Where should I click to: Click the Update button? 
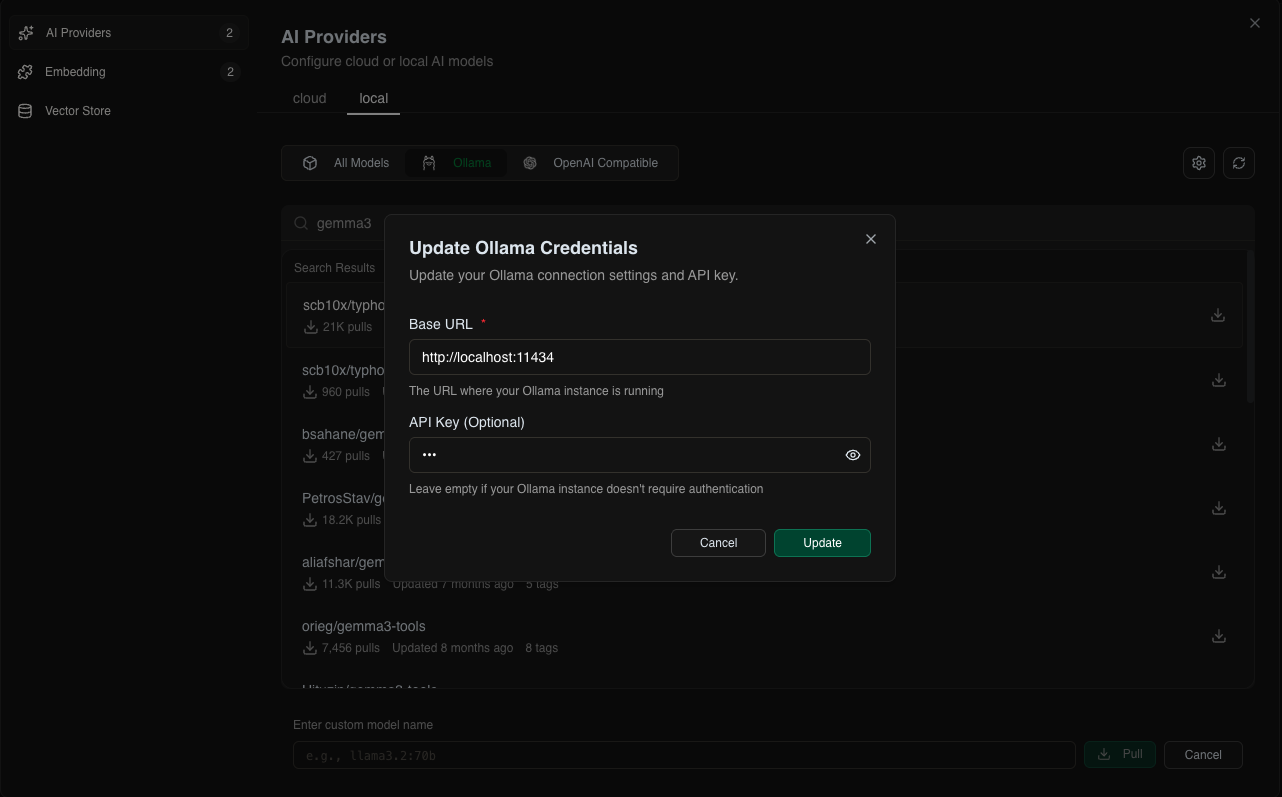pos(822,543)
